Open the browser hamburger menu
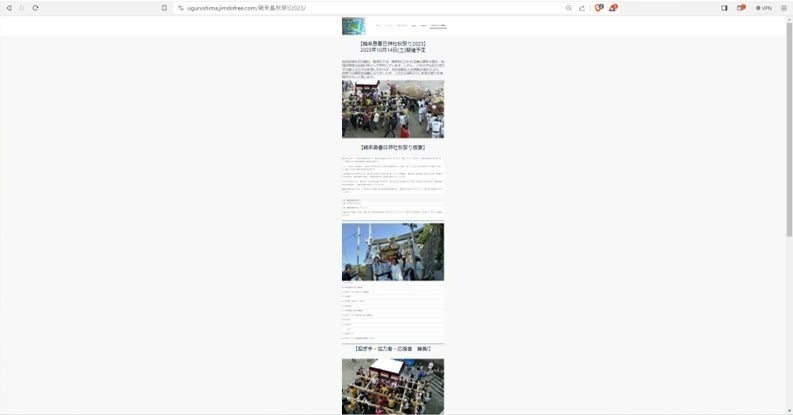The width and height of the screenshot is (793, 415). pos(784,7)
